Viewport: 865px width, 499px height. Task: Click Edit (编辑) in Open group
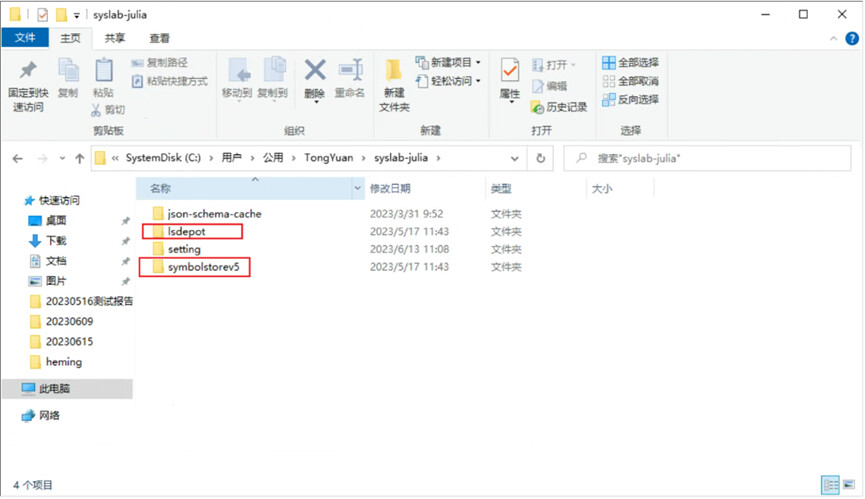[549, 86]
